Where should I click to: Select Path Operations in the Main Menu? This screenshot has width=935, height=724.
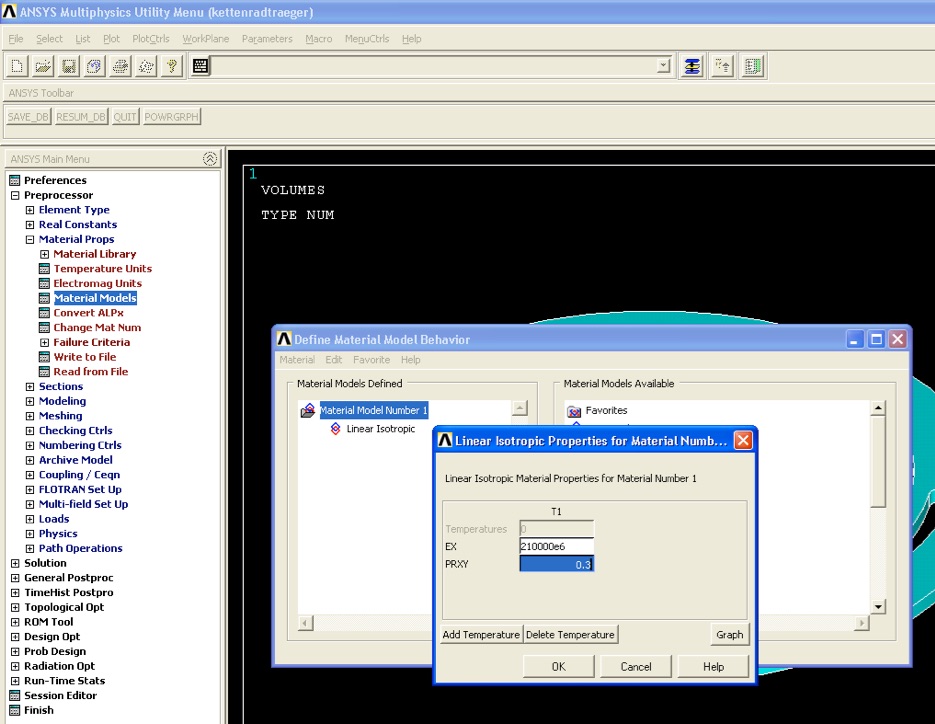(81, 548)
